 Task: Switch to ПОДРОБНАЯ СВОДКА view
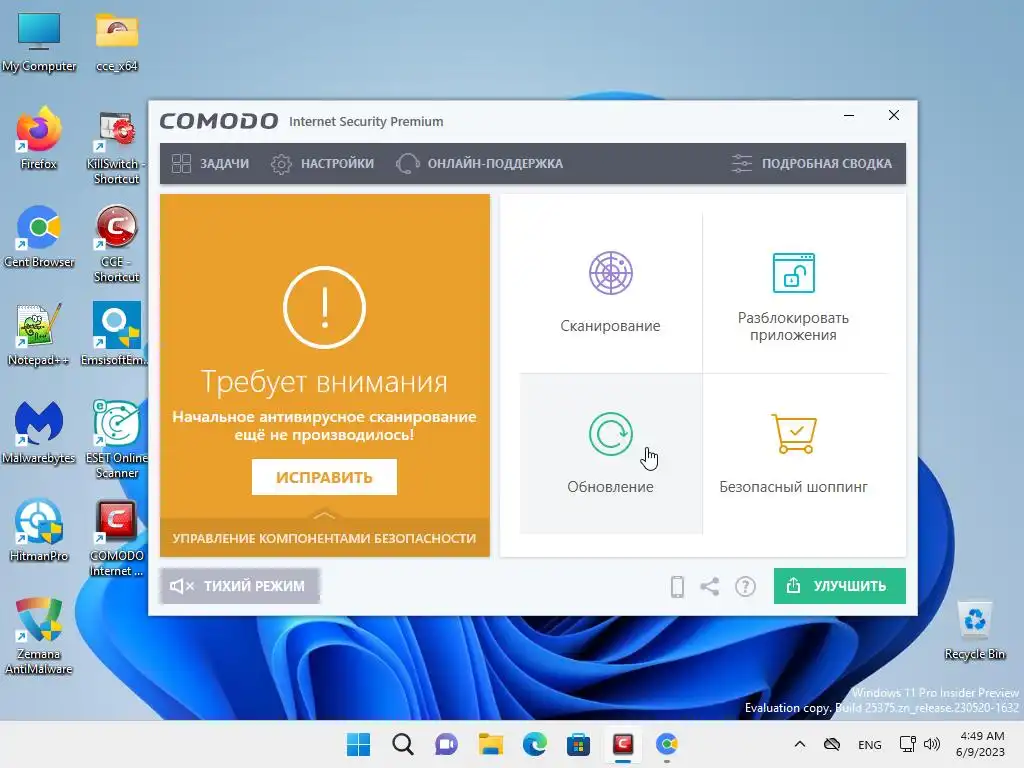pyautogui.click(x=812, y=163)
